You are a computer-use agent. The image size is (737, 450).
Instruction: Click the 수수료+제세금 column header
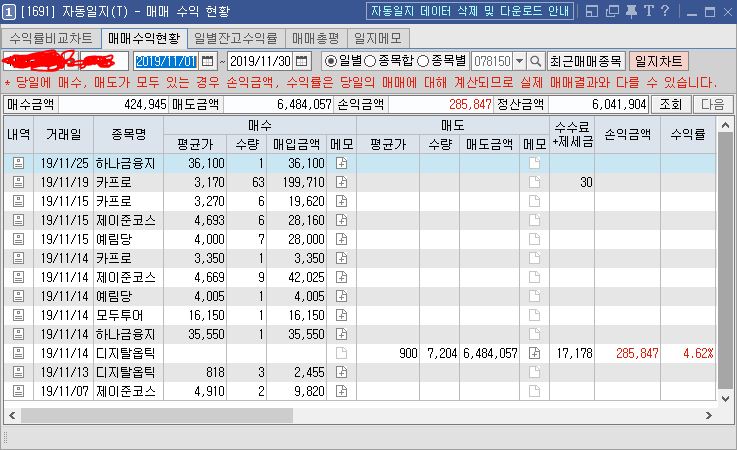572,134
